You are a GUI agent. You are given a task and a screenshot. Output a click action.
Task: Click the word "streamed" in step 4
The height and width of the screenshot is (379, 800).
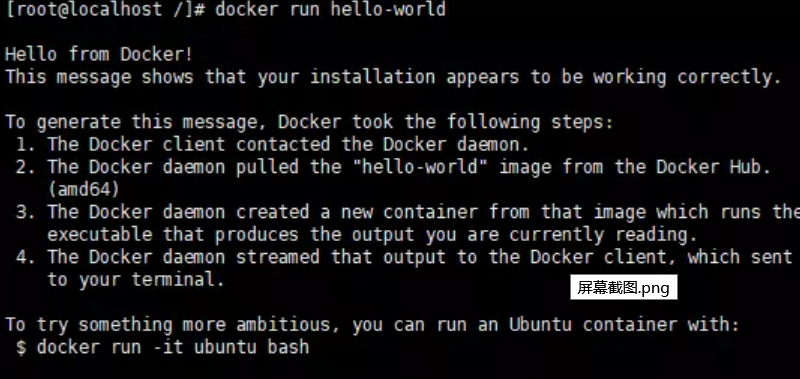278,257
